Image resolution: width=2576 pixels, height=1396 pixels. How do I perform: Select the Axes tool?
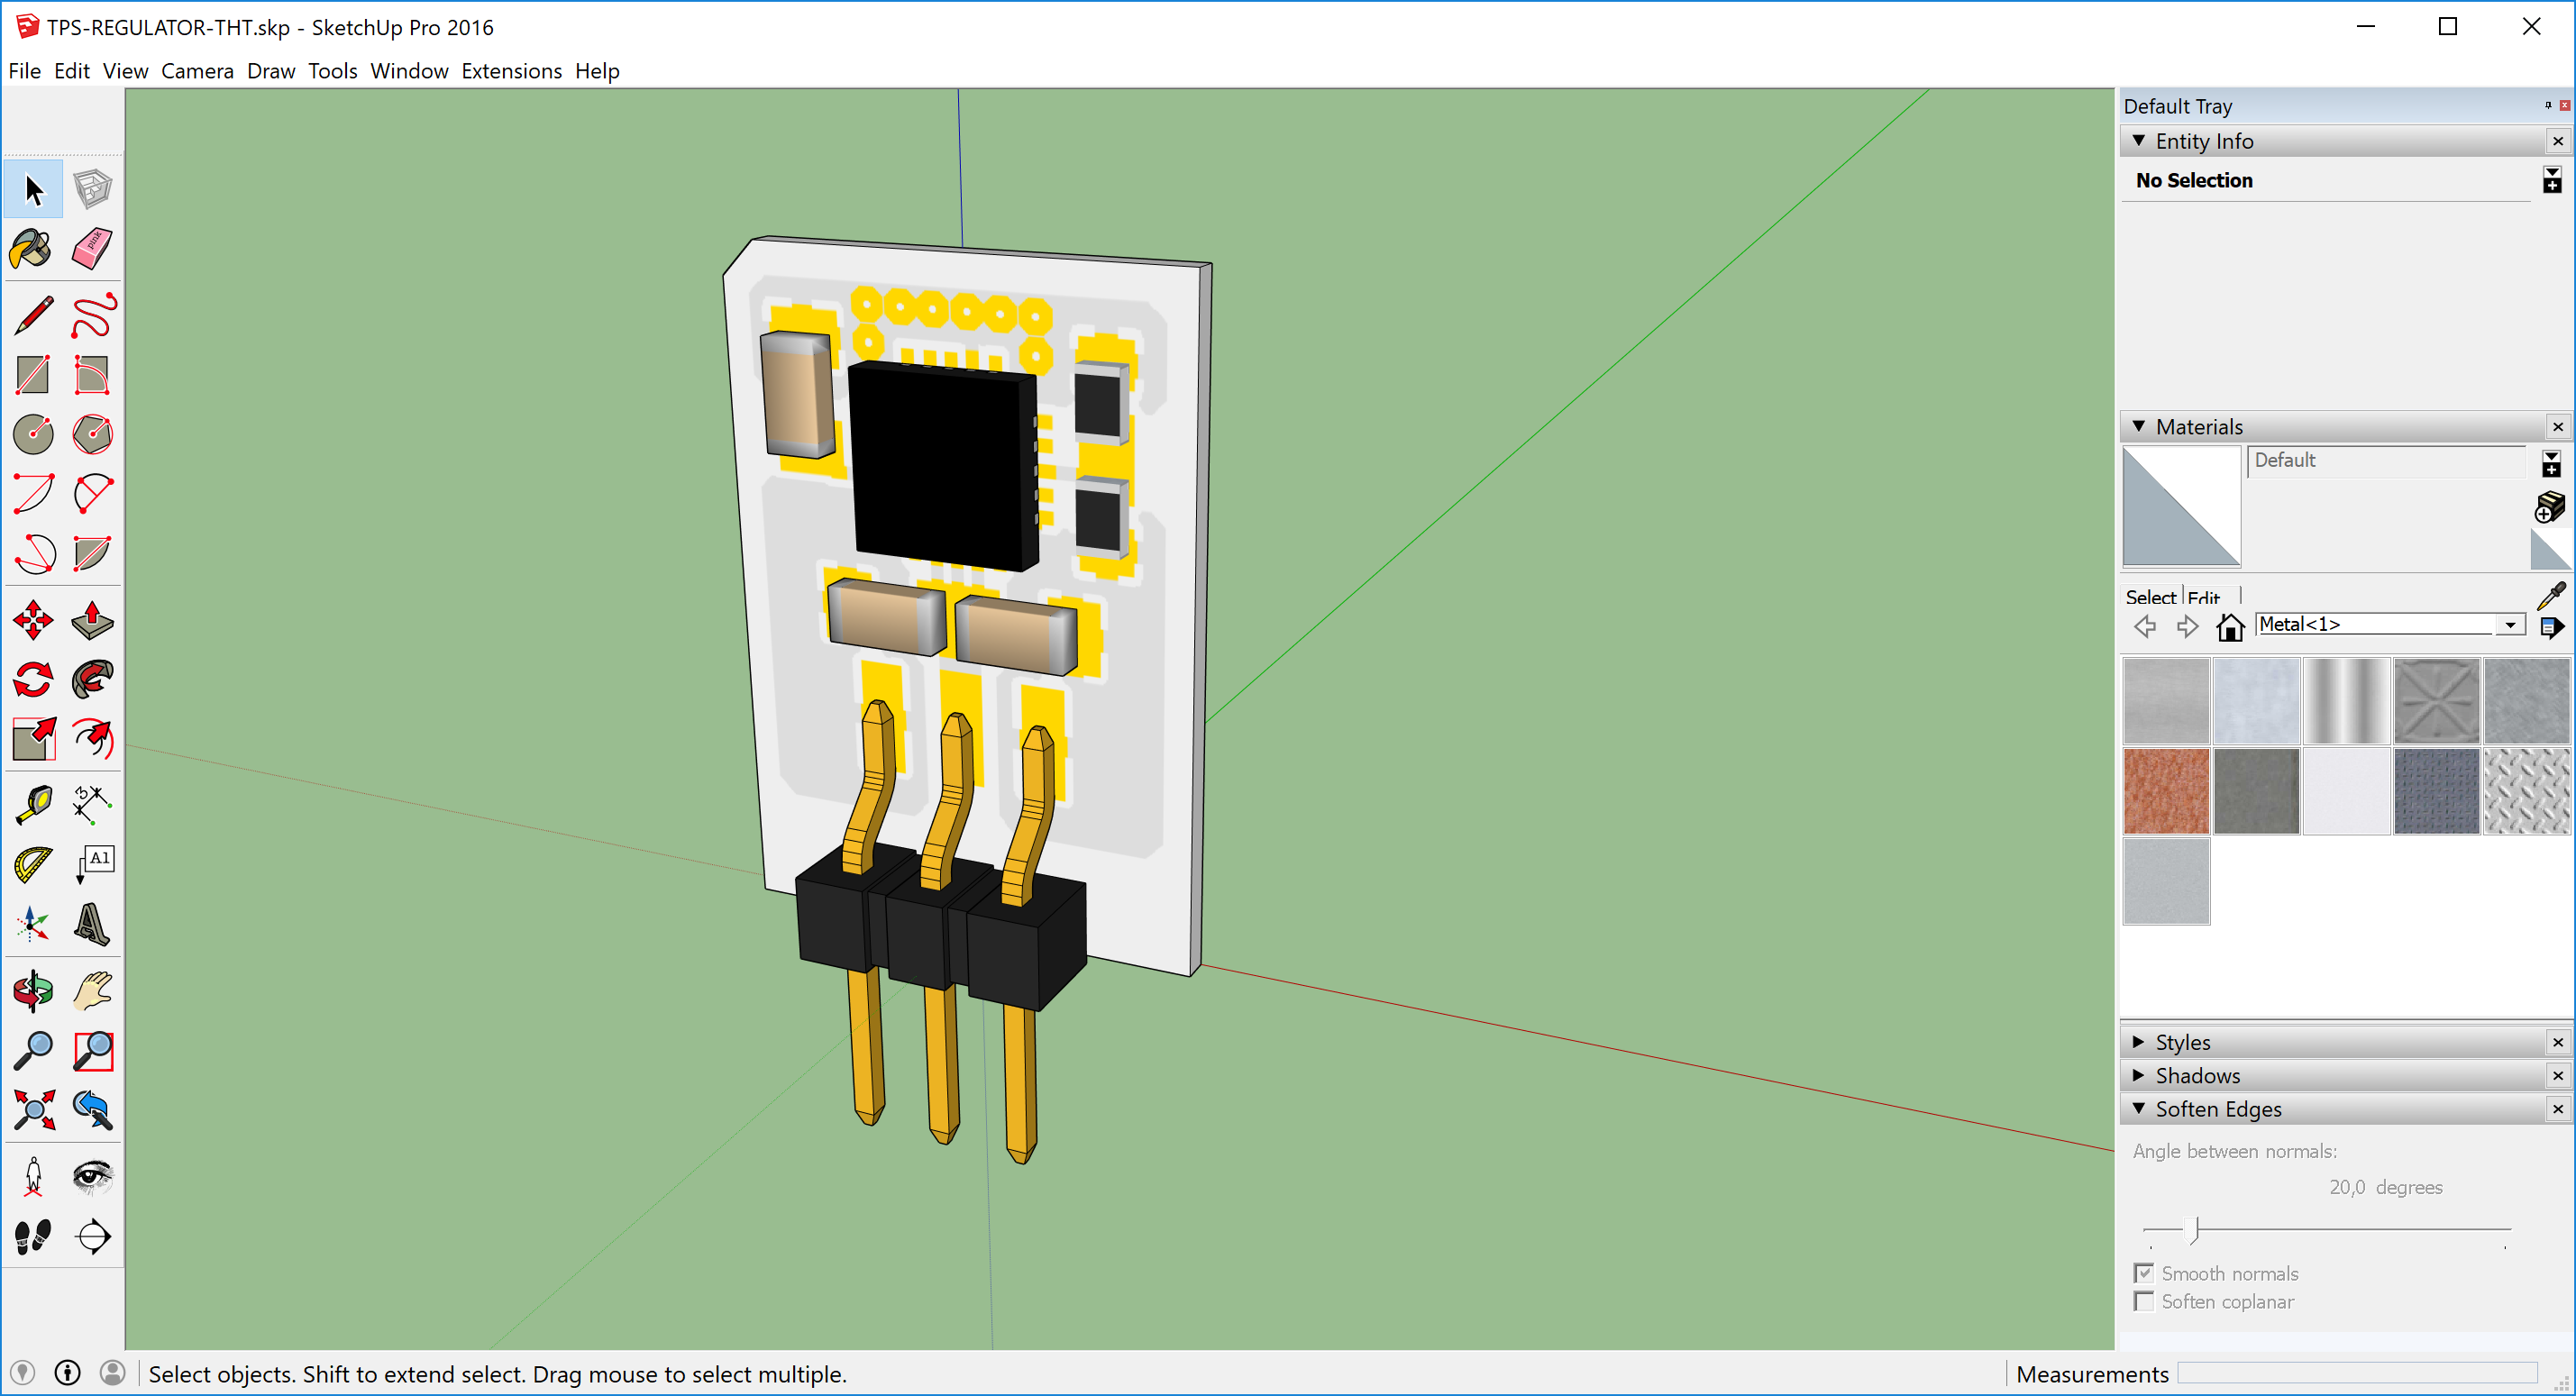pos(33,924)
